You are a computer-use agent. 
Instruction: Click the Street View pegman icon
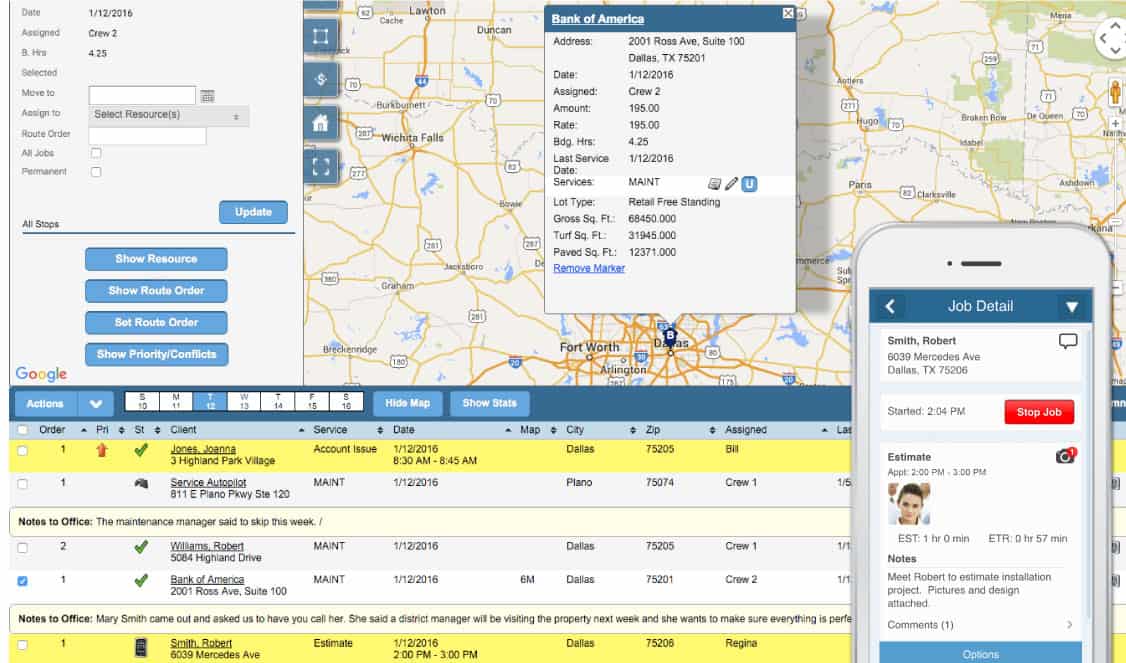coord(1115,93)
